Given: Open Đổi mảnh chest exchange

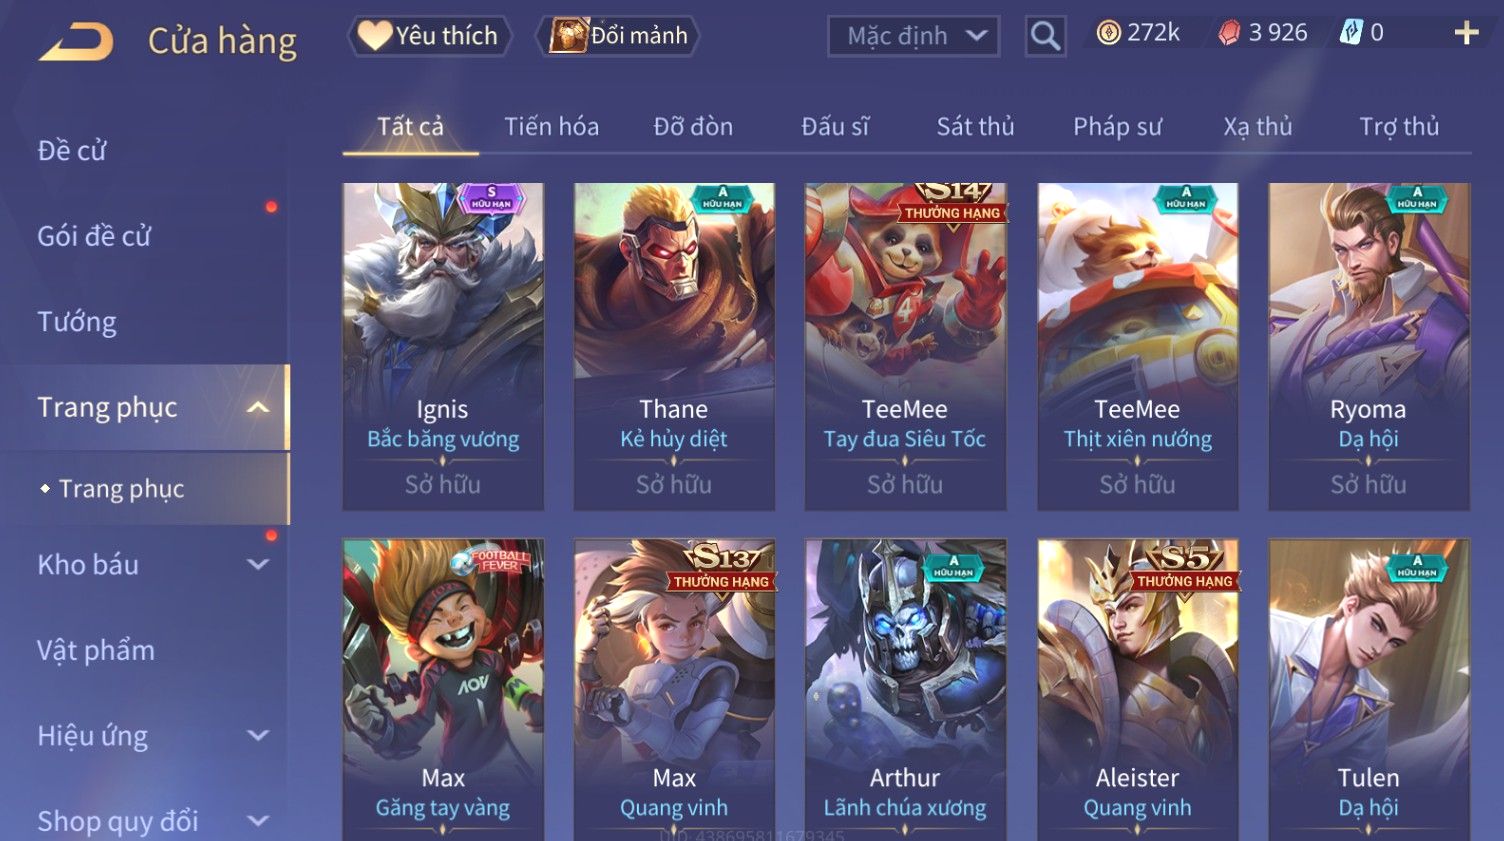Looking at the screenshot, I should [617, 36].
